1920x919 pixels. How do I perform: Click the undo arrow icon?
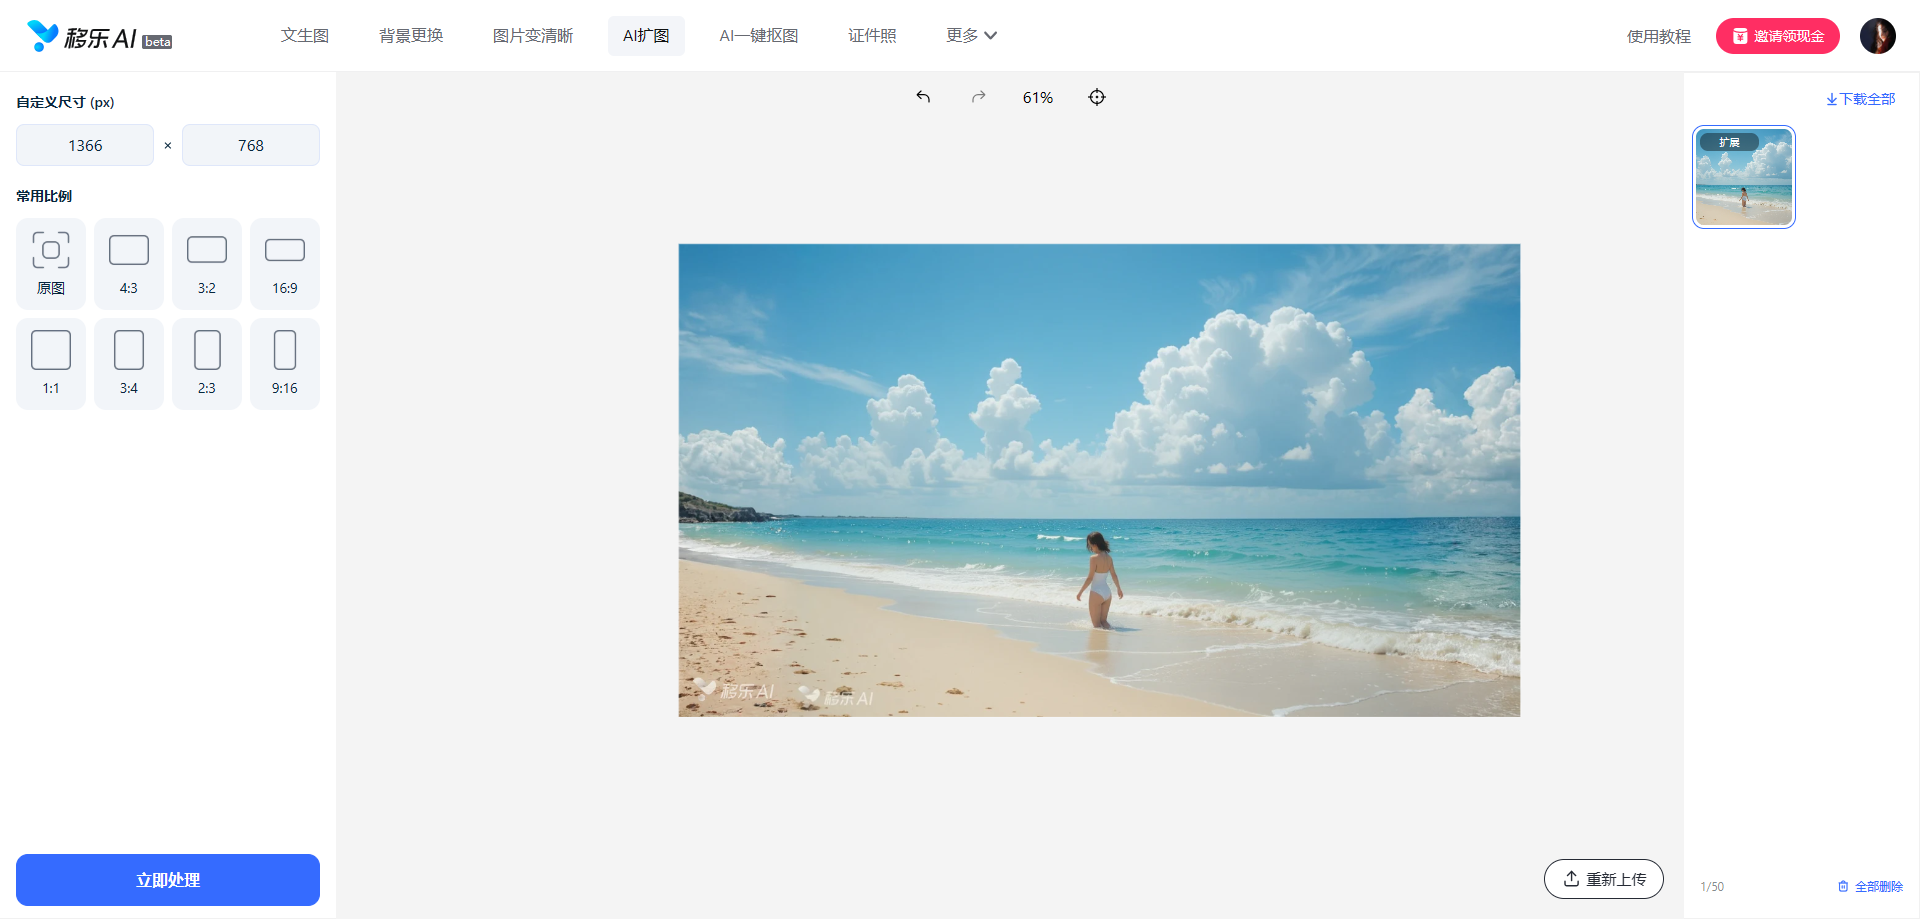(x=923, y=97)
